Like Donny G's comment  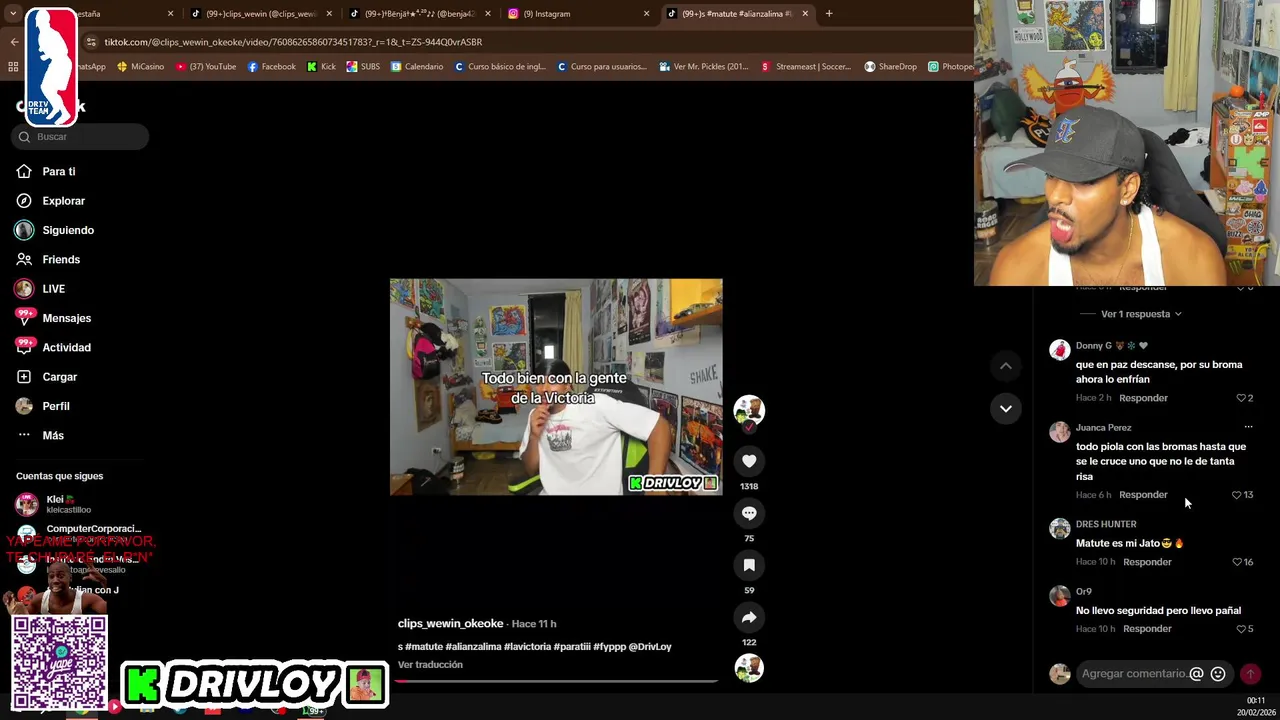tap(1245, 398)
